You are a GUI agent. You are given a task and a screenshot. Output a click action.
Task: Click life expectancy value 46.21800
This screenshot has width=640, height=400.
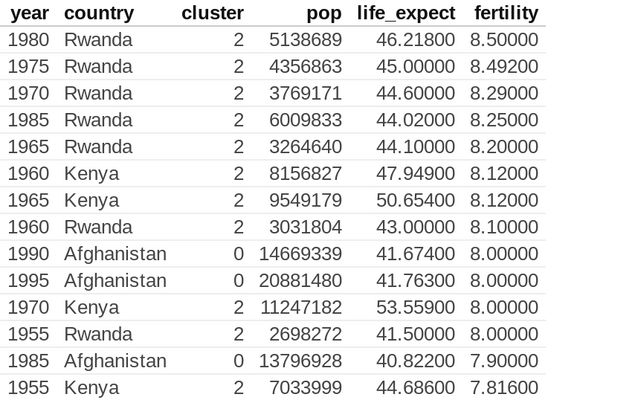(x=407, y=40)
